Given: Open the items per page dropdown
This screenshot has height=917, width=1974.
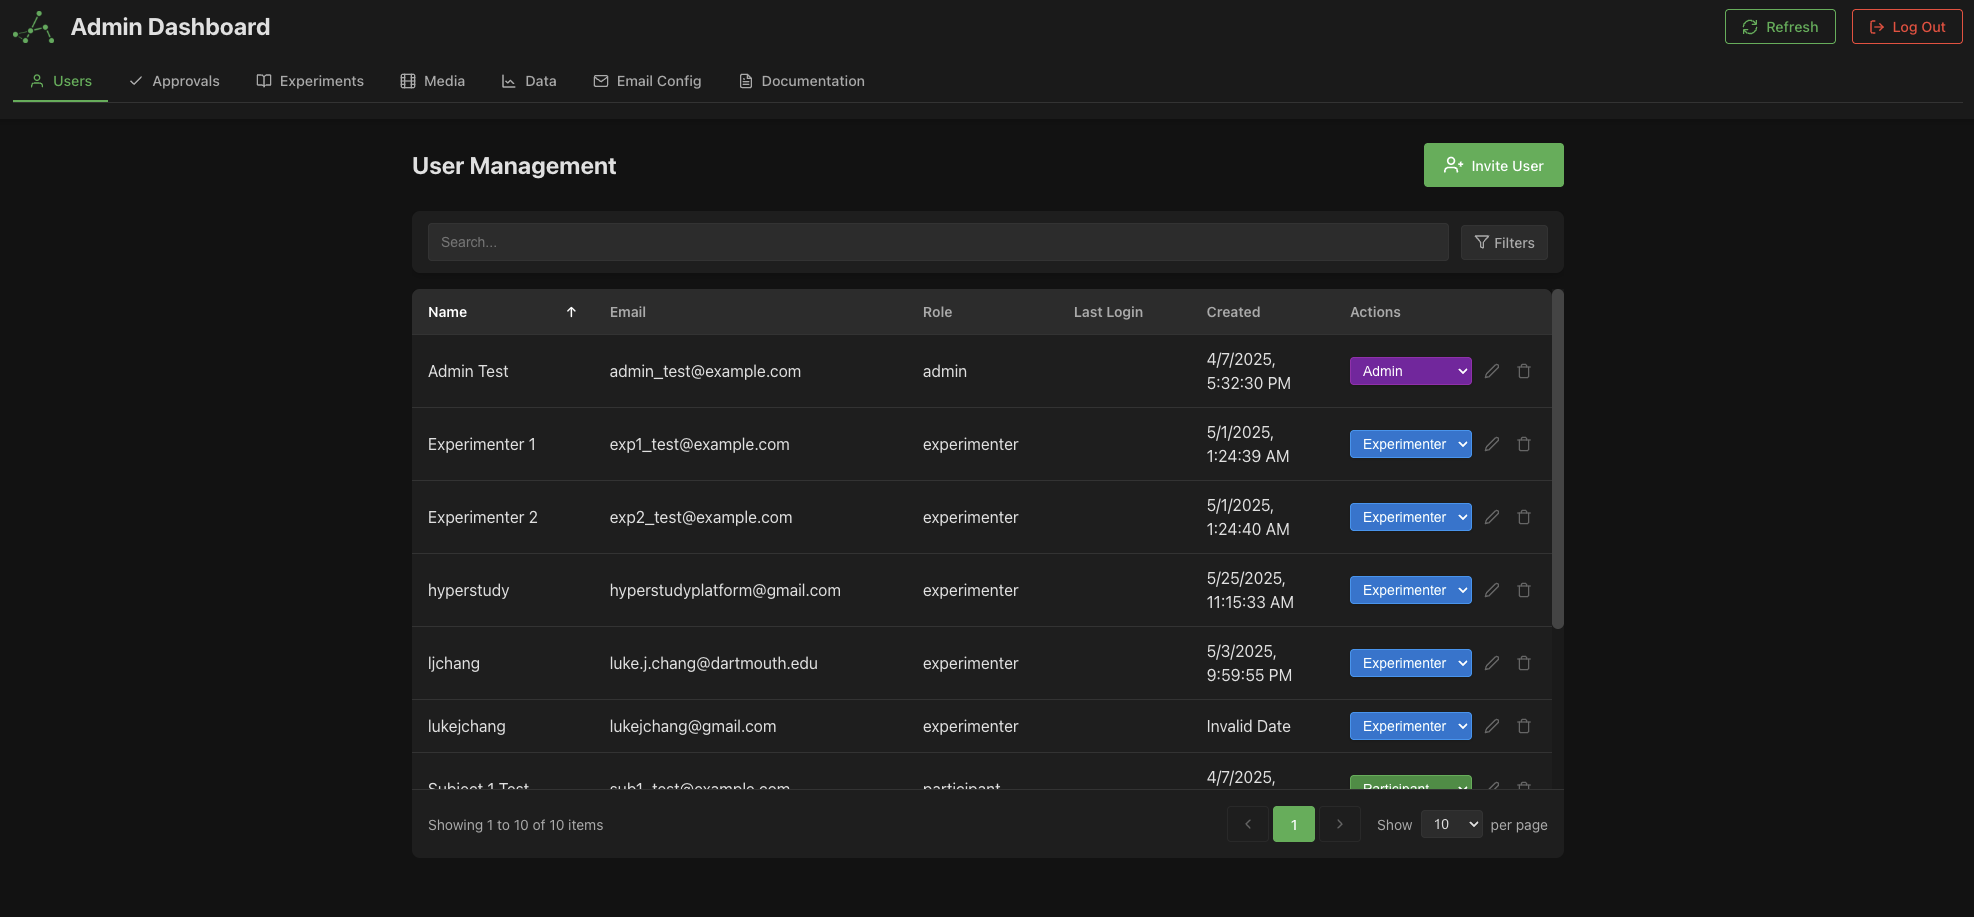Looking at the screenshot, I should 1451,824.
